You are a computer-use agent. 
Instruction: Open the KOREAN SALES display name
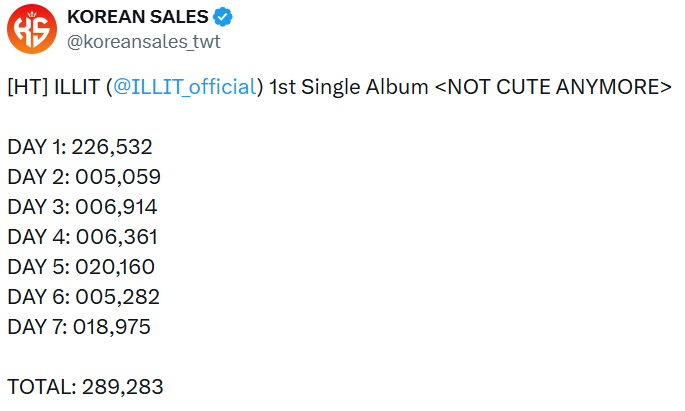click(138, 17)
